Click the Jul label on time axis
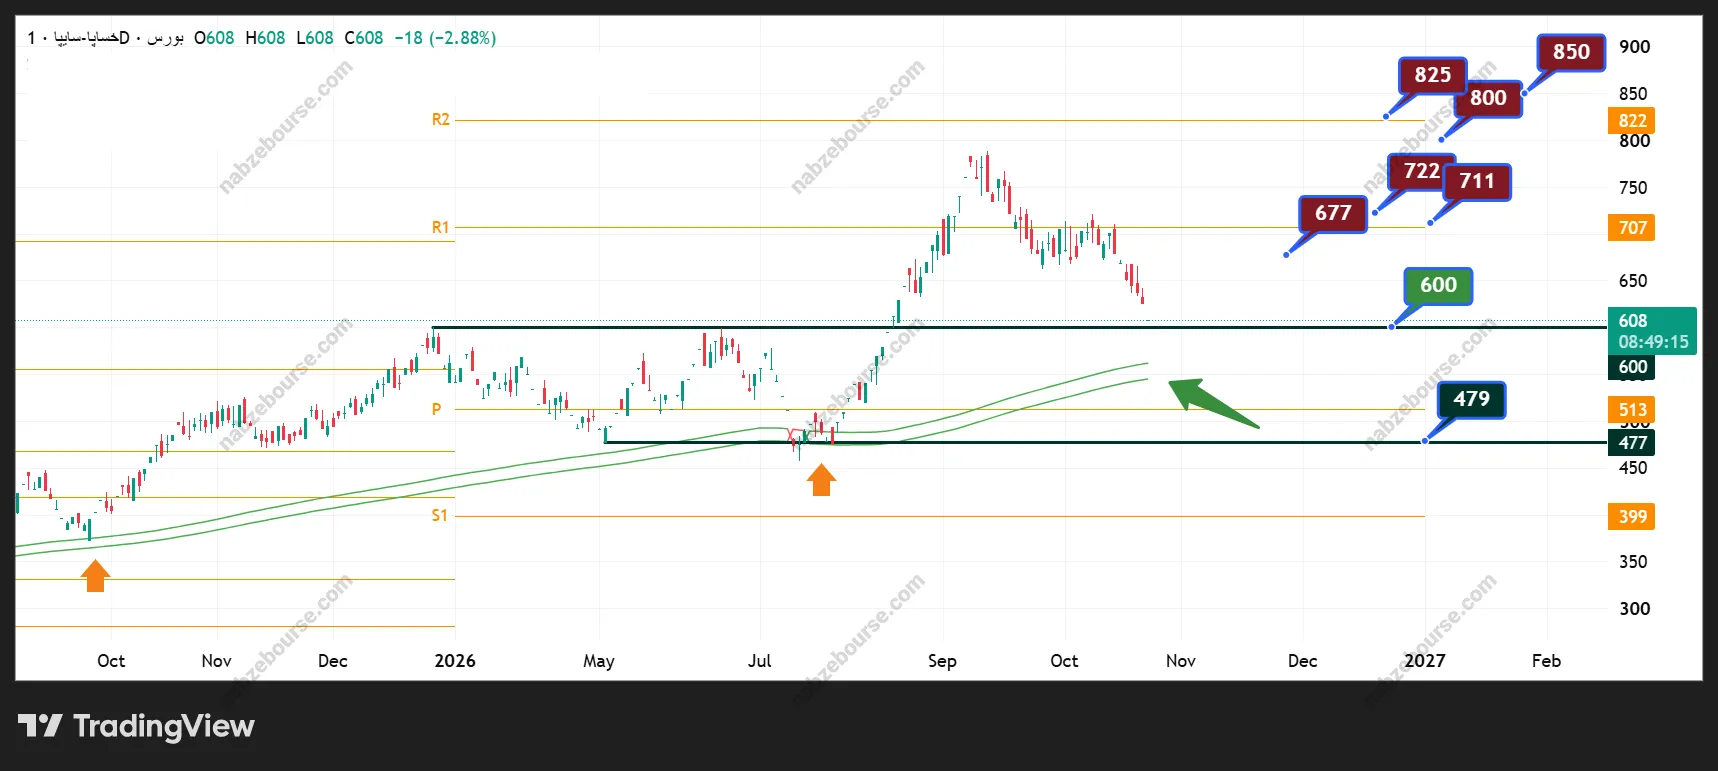 tap(760, 661)
